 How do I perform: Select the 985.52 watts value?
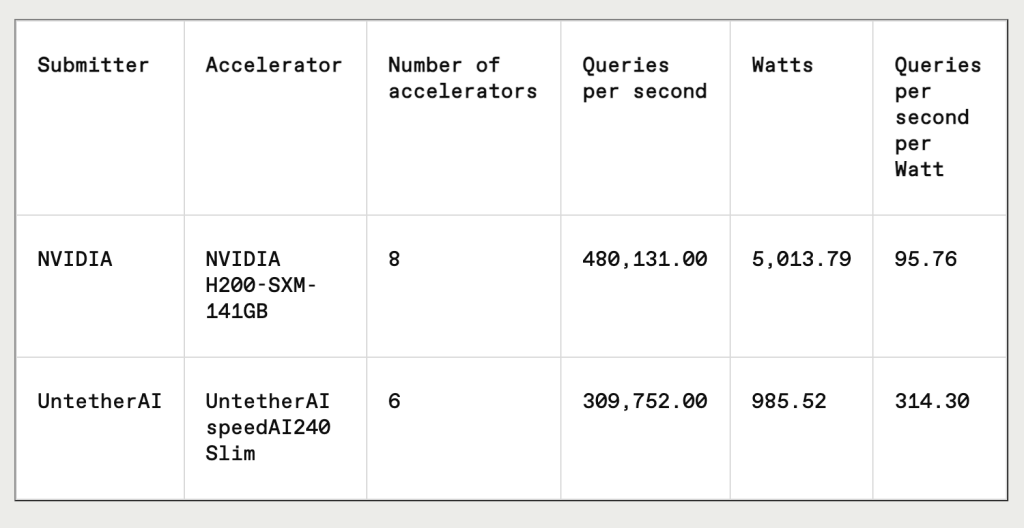point(789,401)
